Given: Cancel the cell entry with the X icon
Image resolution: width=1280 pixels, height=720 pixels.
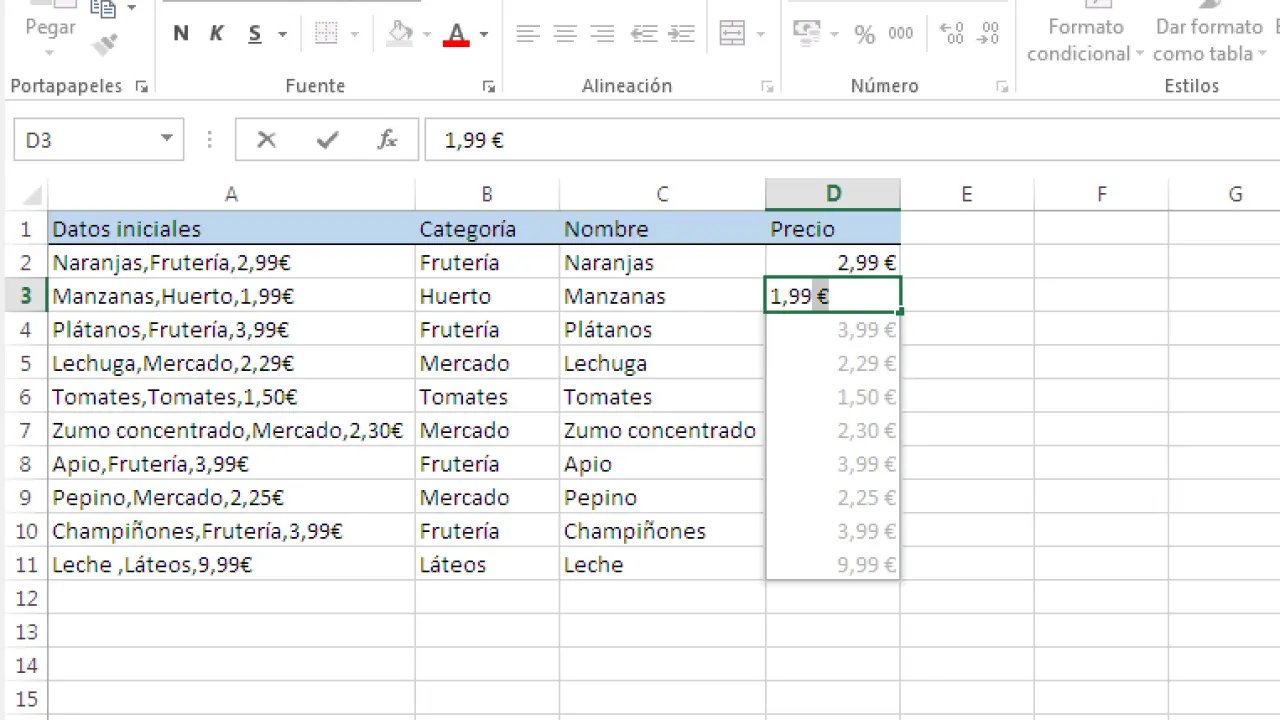Looking at the screenshot, I should [266, 140].
